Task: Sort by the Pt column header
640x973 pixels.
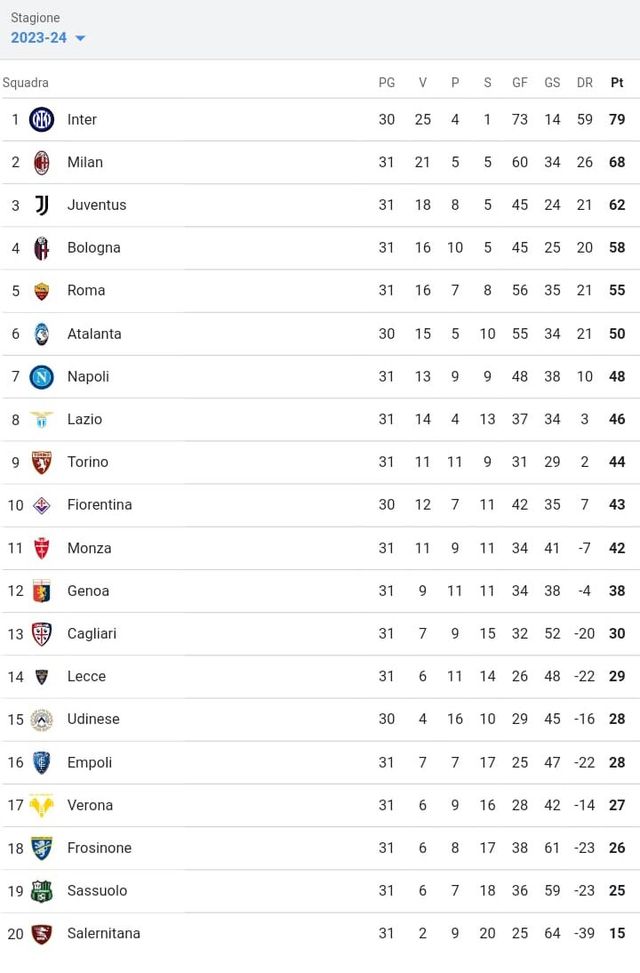Action: click(617, 83)
